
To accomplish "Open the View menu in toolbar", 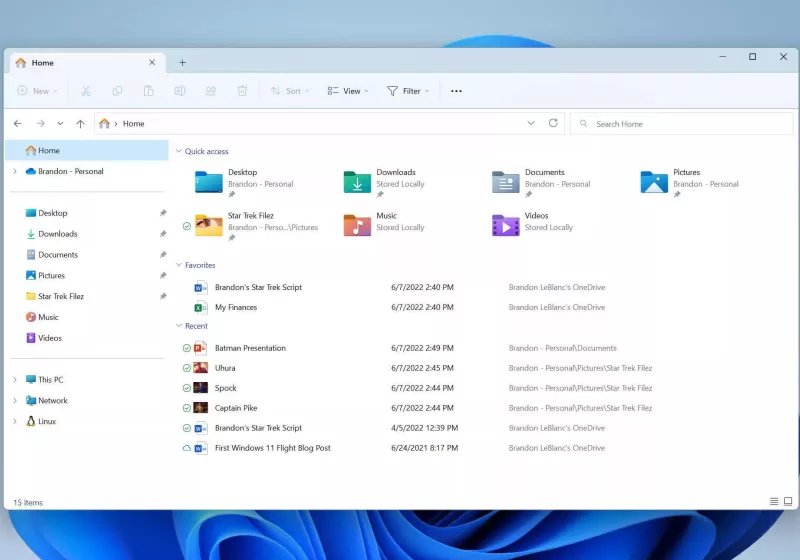I will [348, 91].
